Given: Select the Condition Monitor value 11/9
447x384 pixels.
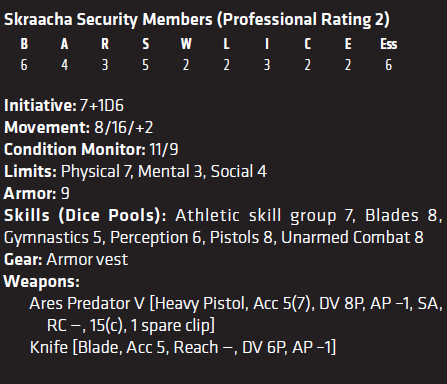Looking at the screenshot, I should [164, 149].
